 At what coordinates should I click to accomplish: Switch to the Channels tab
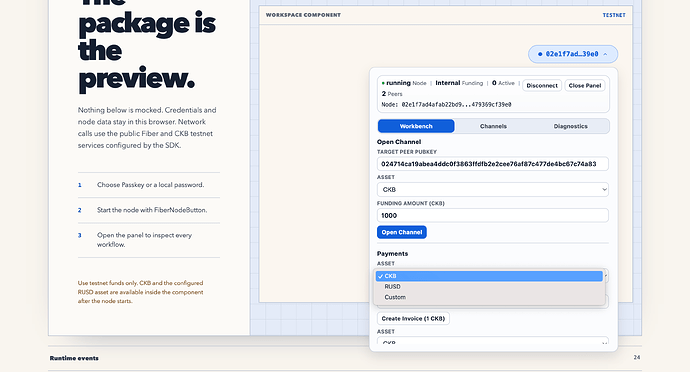[x=493, y=126]
